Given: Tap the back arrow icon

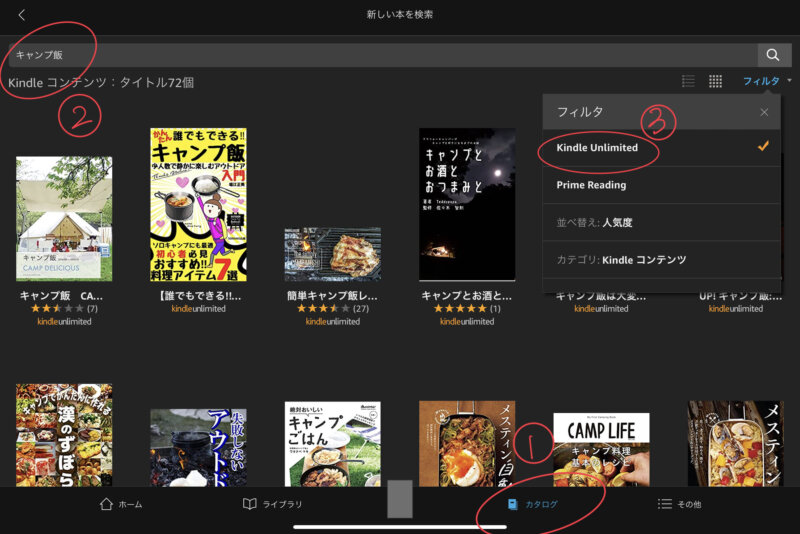Looking at the screenshot, I should click(x=22, y=15).
